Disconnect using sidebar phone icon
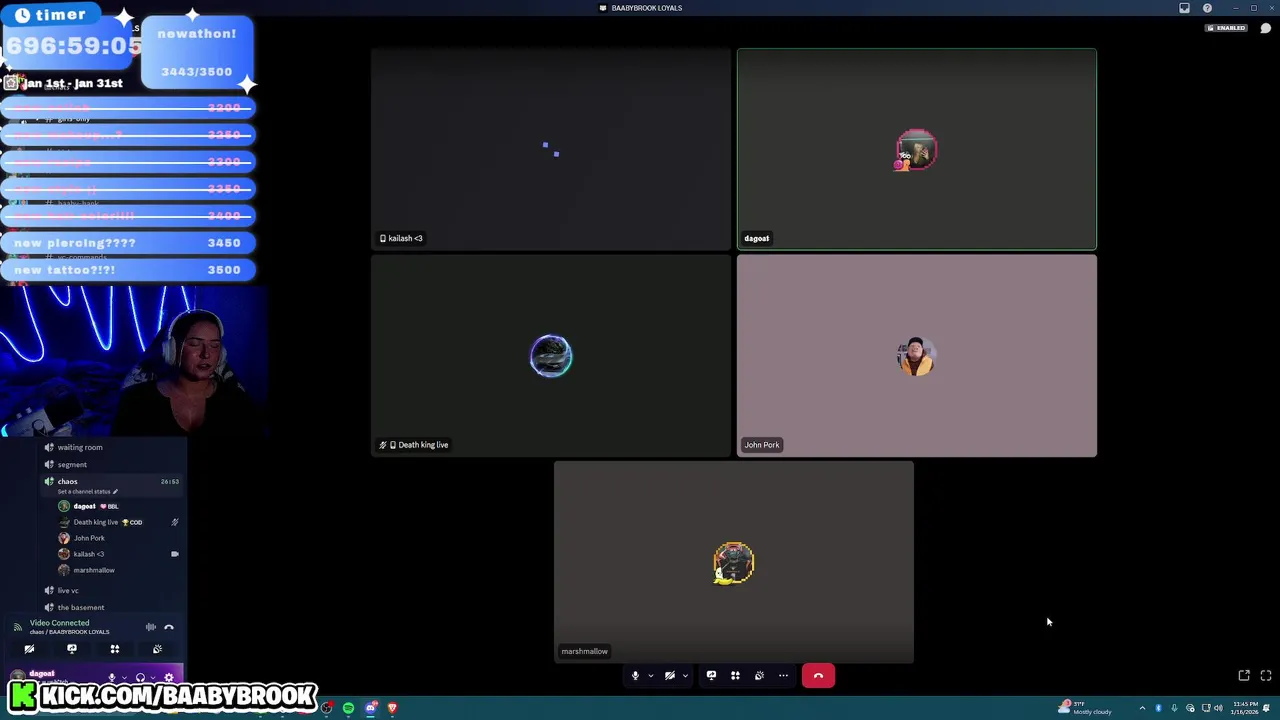The width and height of the screenshot is (1280, 720). click(169, 627)
